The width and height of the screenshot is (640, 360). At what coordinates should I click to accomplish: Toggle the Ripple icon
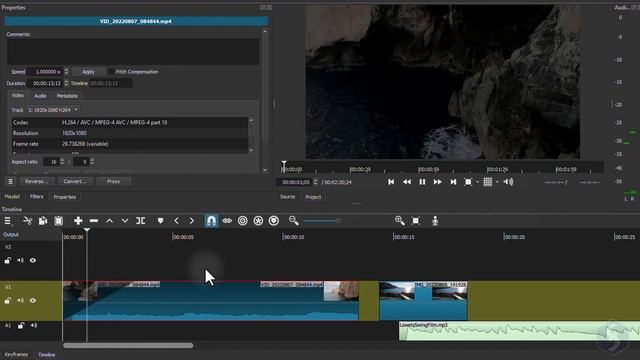(242, 221)
